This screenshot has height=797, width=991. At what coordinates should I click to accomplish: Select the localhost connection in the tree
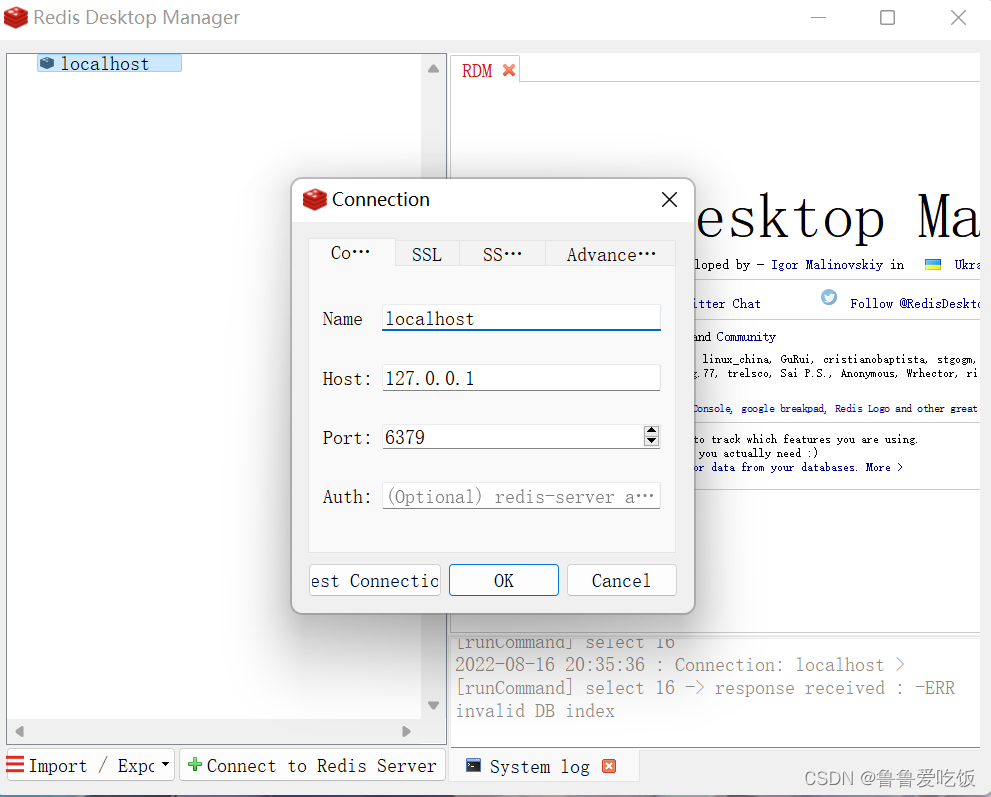109,63
